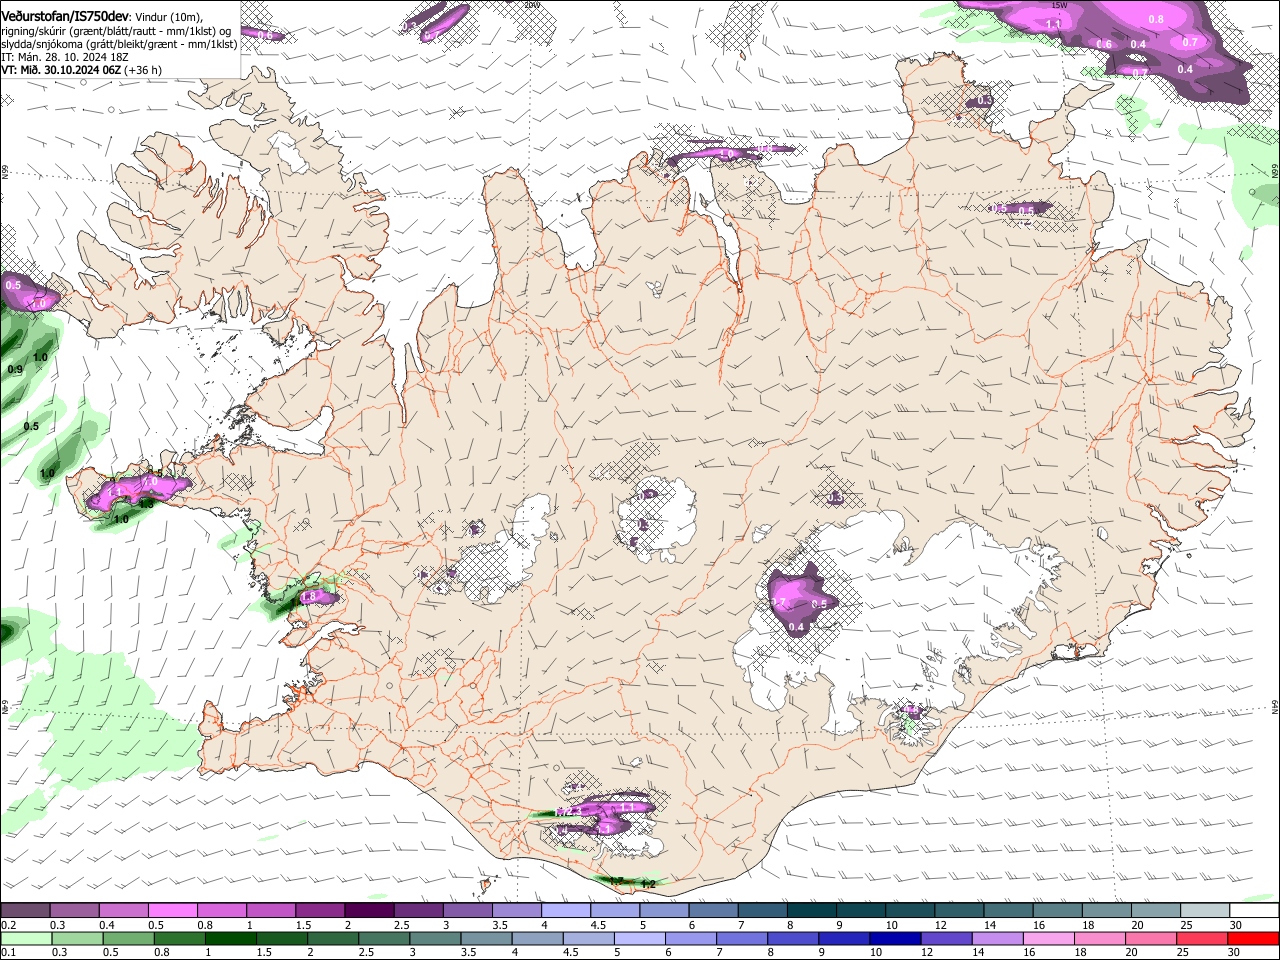Pick the 6 slate blue swatch in snow scale
Viewport: 1280px width, 960px height.
[x=714, y=911]
